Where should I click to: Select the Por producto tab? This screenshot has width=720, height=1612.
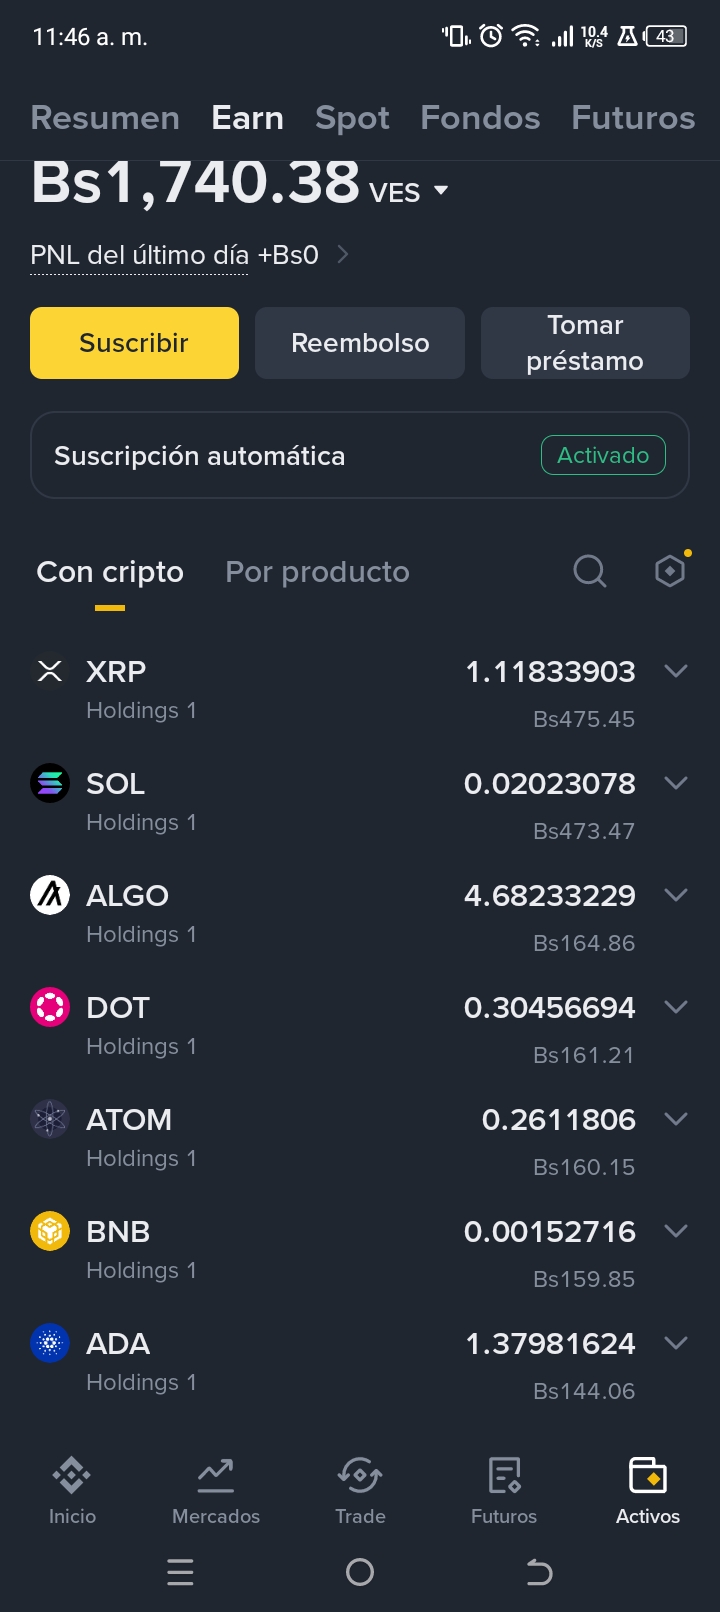[317, 572]
